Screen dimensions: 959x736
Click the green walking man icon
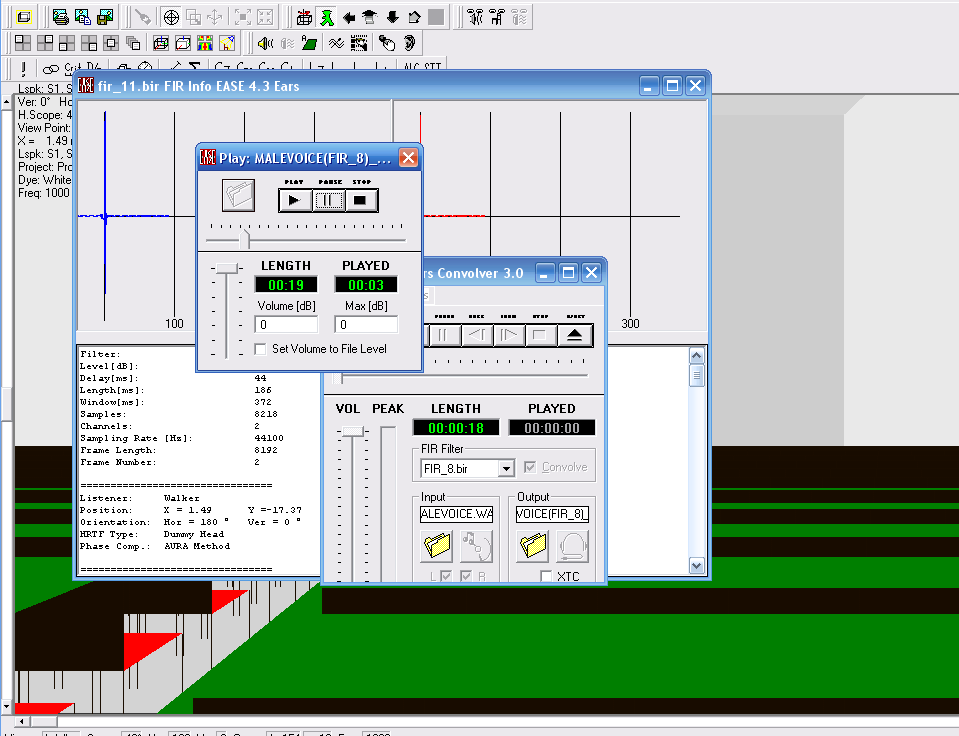point(327,17)
